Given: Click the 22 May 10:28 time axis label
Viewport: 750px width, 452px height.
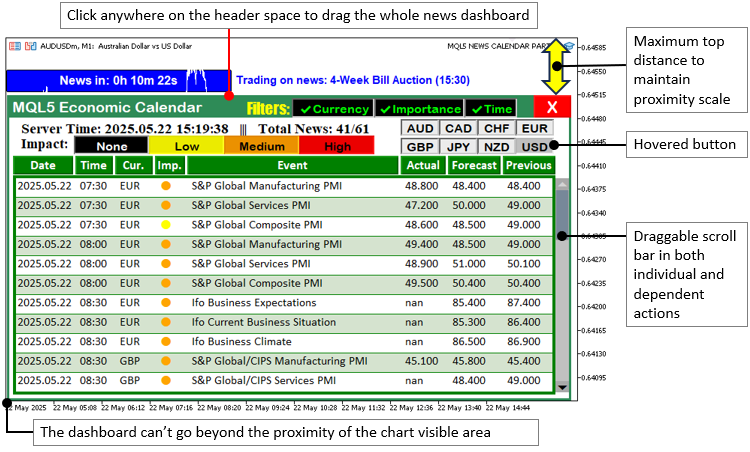Looking at the screenshot, I should (315, 408).
